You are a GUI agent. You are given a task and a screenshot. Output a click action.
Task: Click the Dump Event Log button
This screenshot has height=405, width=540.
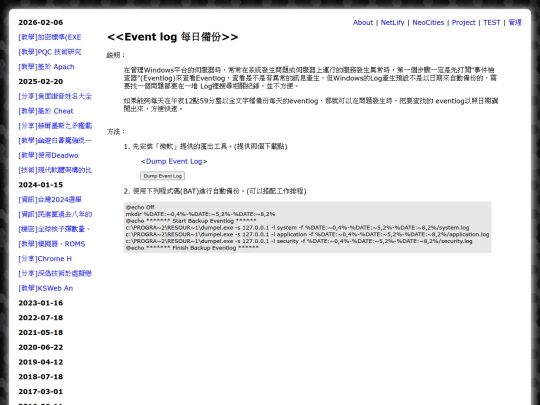pos(163,176)
